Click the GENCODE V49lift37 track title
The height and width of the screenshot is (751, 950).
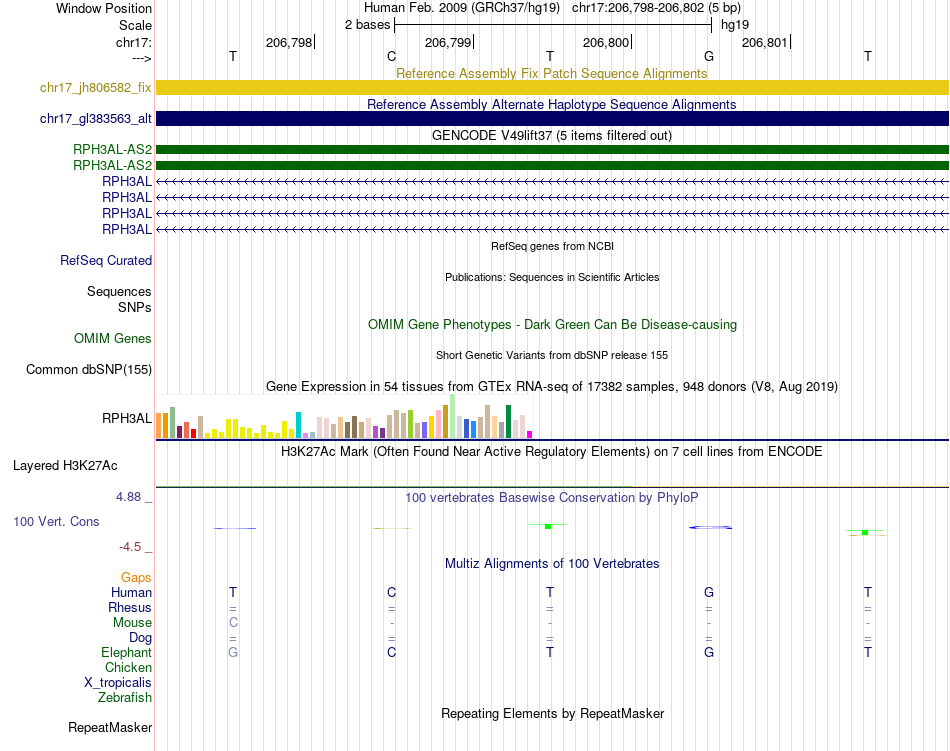click(552, 136)
